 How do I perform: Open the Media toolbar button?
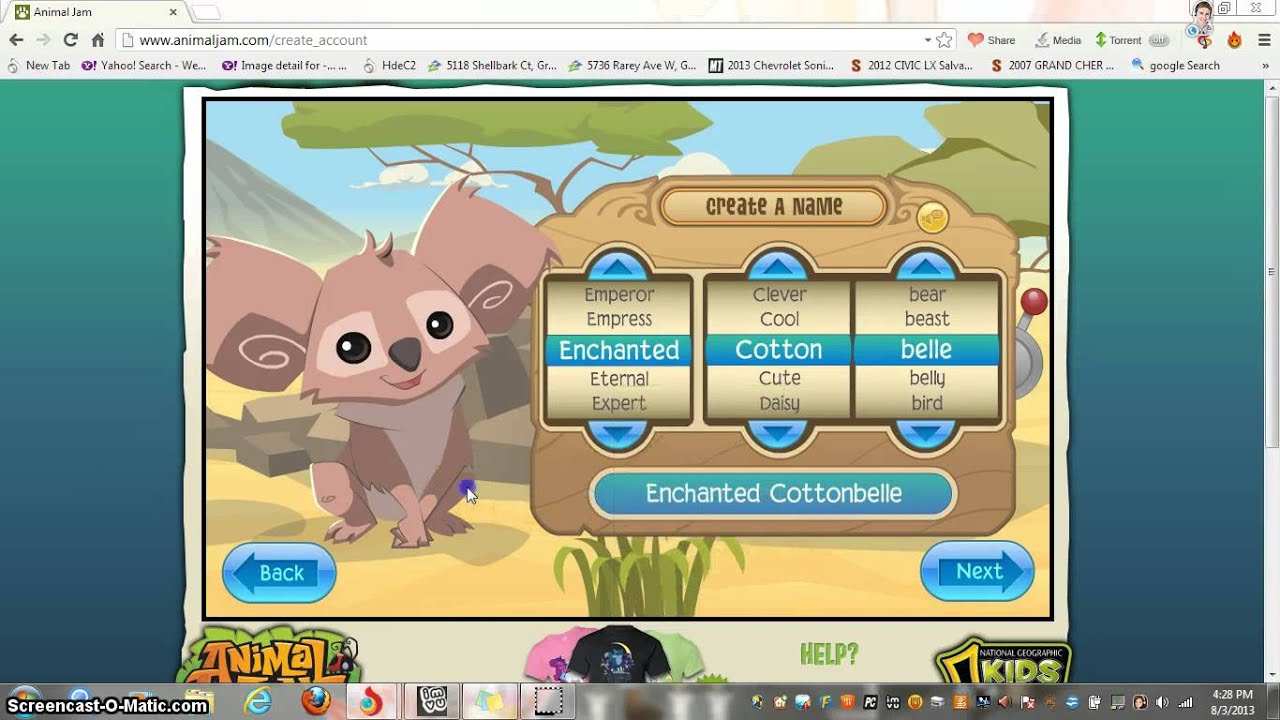(1058, 40)
